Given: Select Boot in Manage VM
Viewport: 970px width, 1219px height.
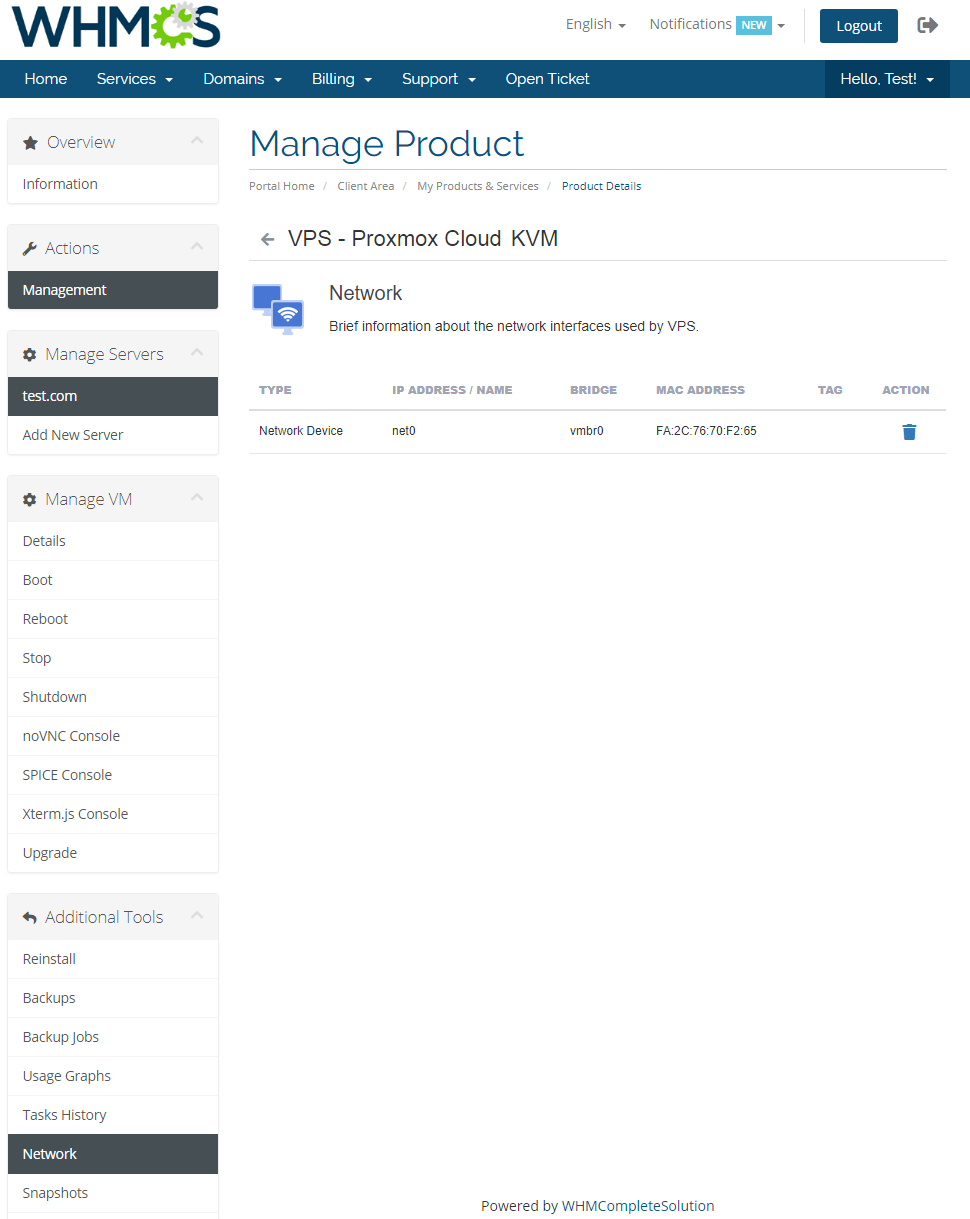Looking at the screenshot, I should coord(113,580).
